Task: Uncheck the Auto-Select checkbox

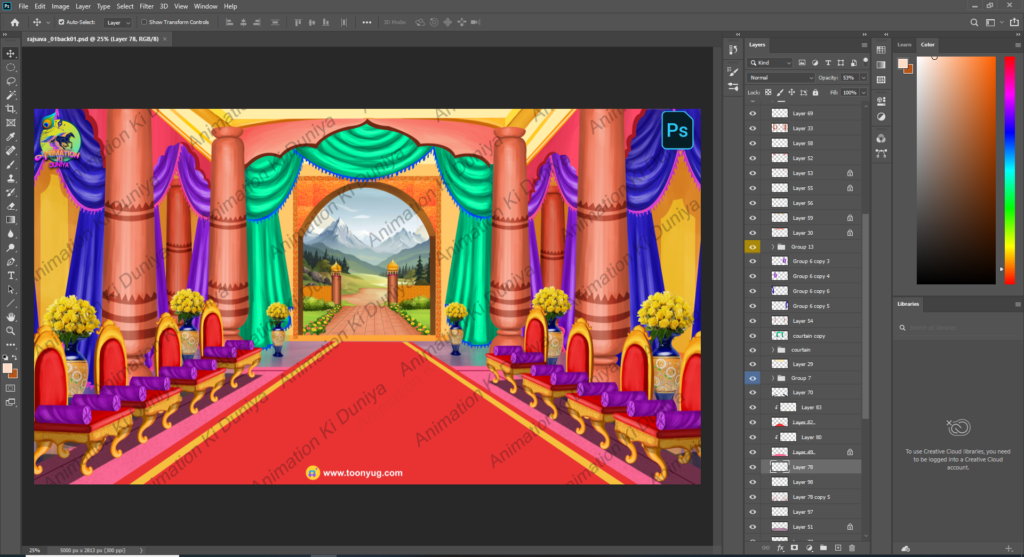Action: pyautogui.click(x=61, y=21)
